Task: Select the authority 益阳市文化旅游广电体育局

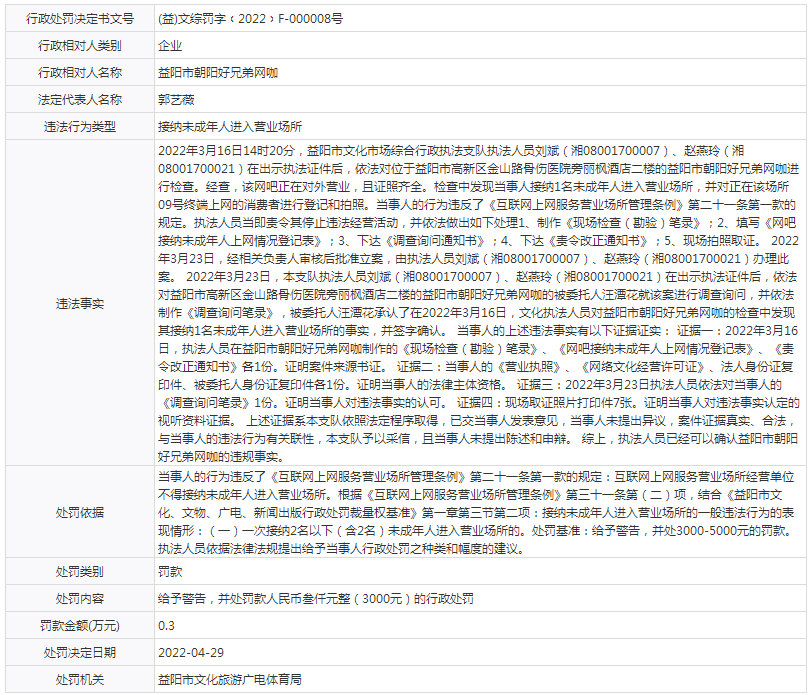Action: [x=230, y=680]
